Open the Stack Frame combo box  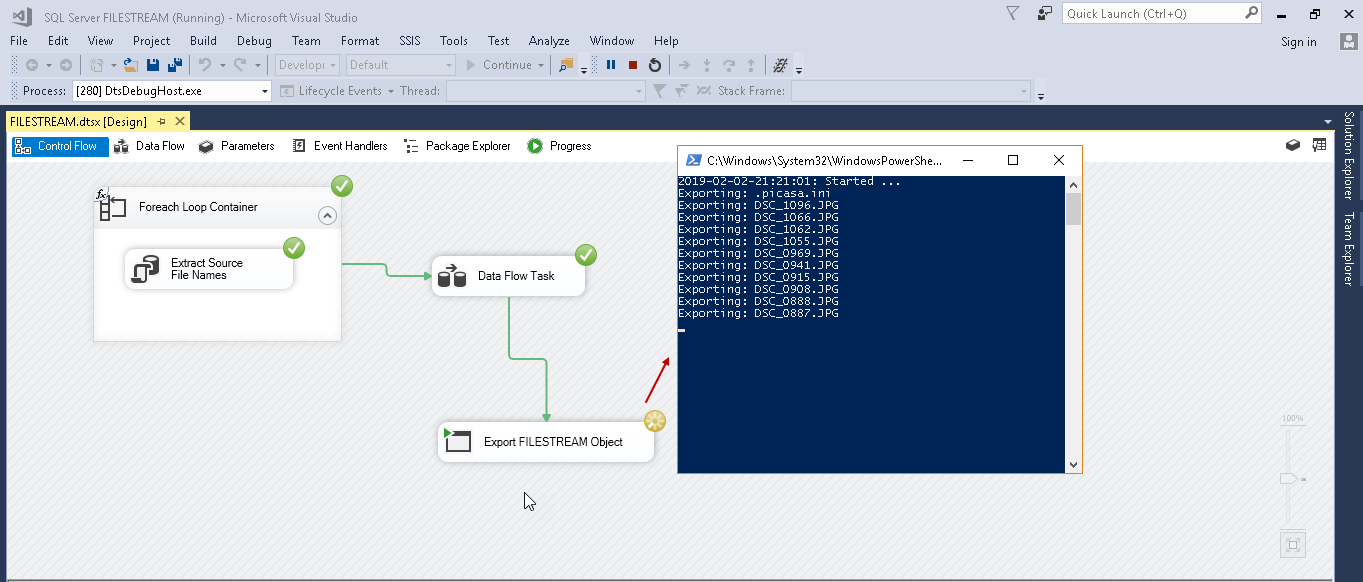(911, 91)
